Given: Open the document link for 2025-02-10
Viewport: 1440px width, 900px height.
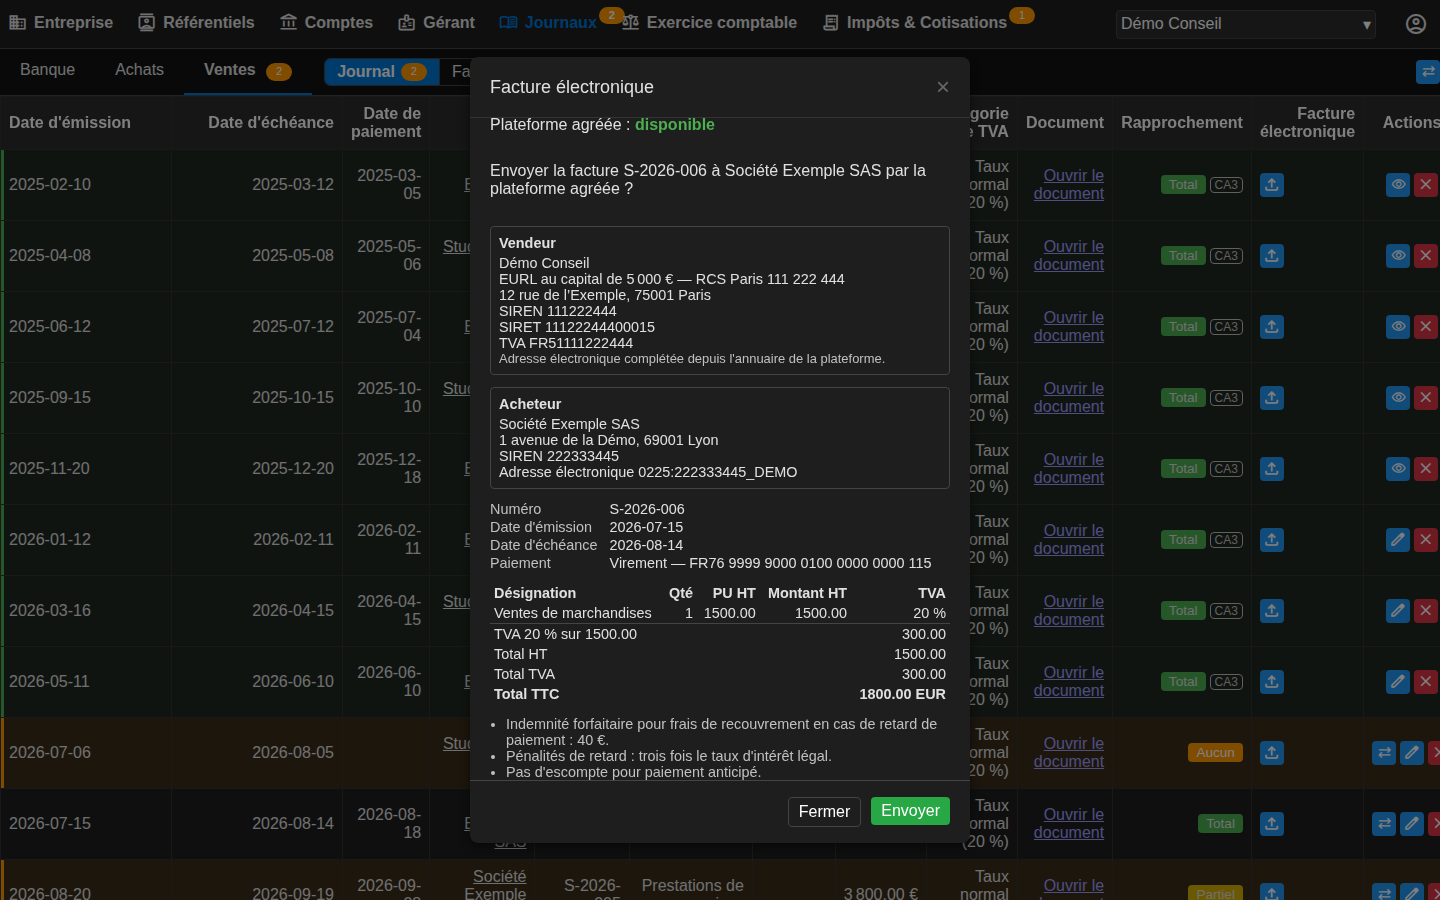Looking at the screenshot, I should tap(1069, 185).
